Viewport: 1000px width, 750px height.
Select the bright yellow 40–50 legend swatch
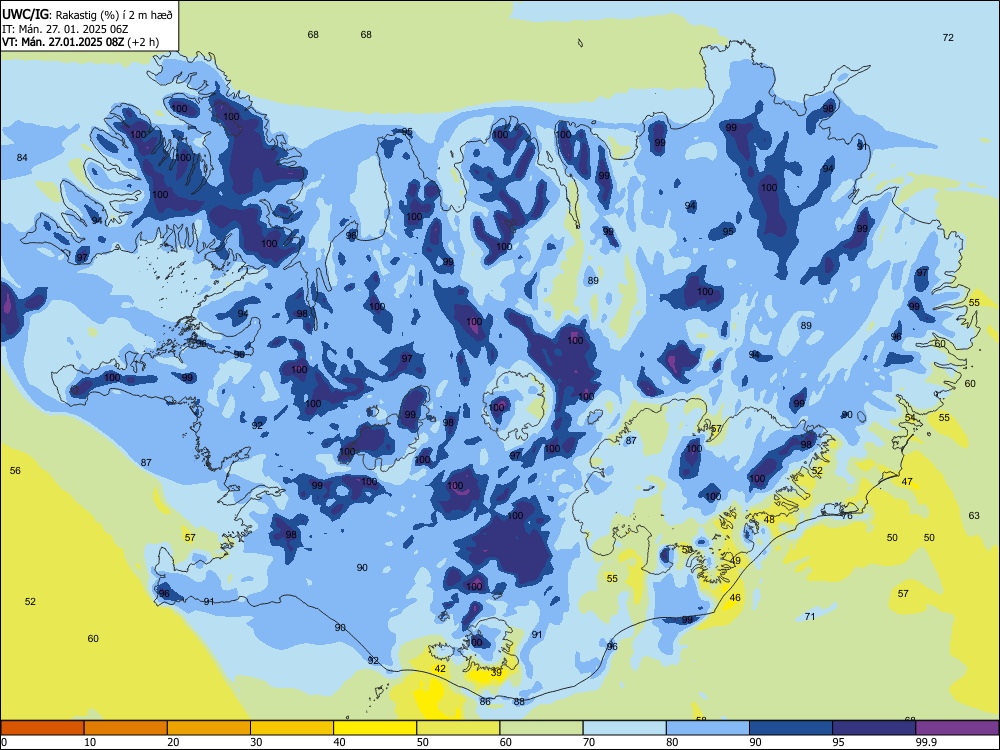click(x=375, y=728)
